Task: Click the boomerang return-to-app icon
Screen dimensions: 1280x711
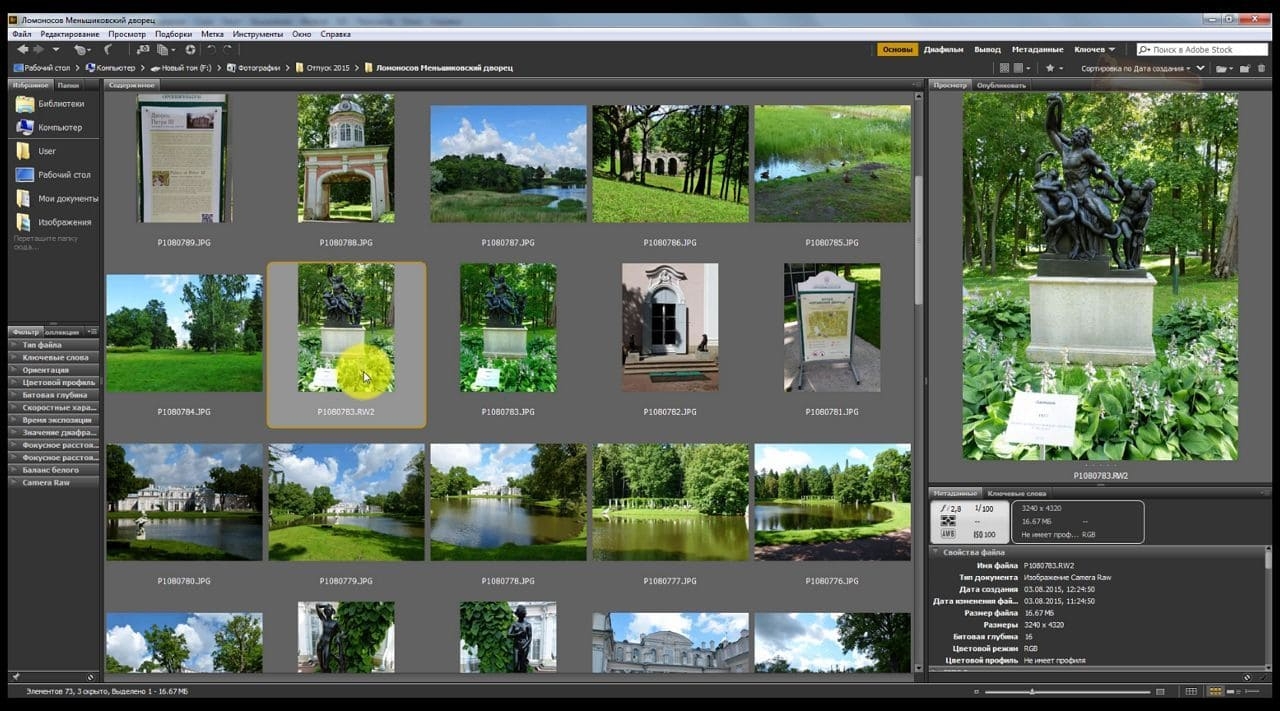Action: [108, 49]
